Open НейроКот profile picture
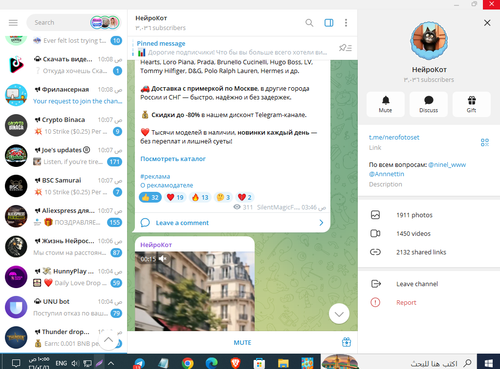Viewport: 500px width, 369px height. 429,40
